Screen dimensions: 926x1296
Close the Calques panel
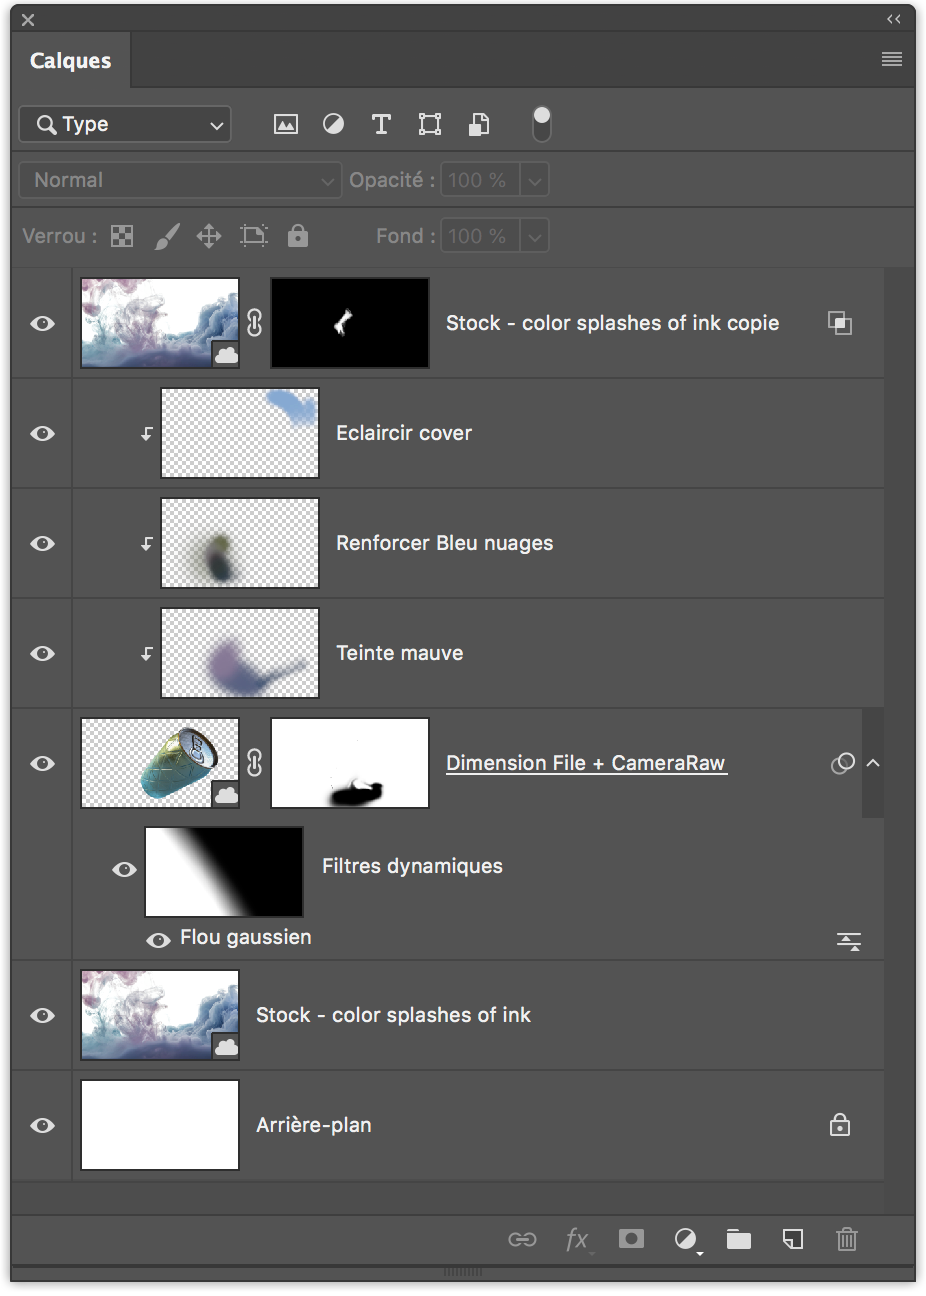coord(28,19)
